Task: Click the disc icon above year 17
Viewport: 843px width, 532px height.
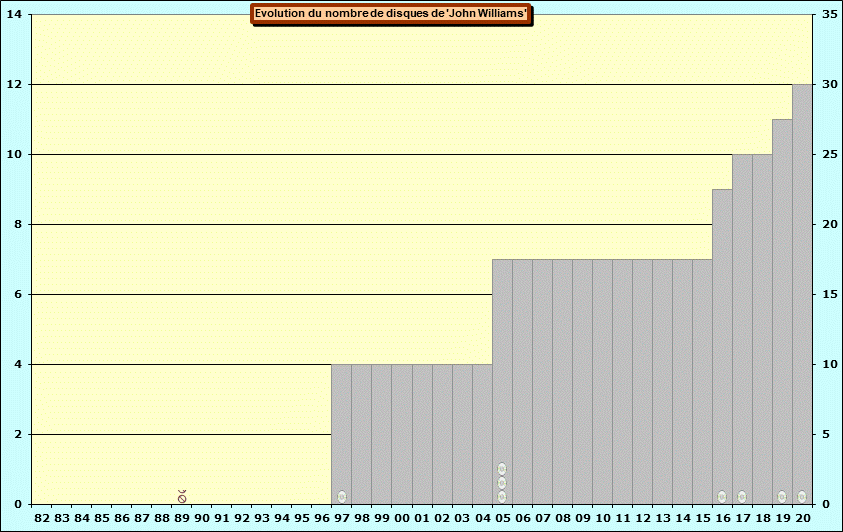Action: [742, 497]
